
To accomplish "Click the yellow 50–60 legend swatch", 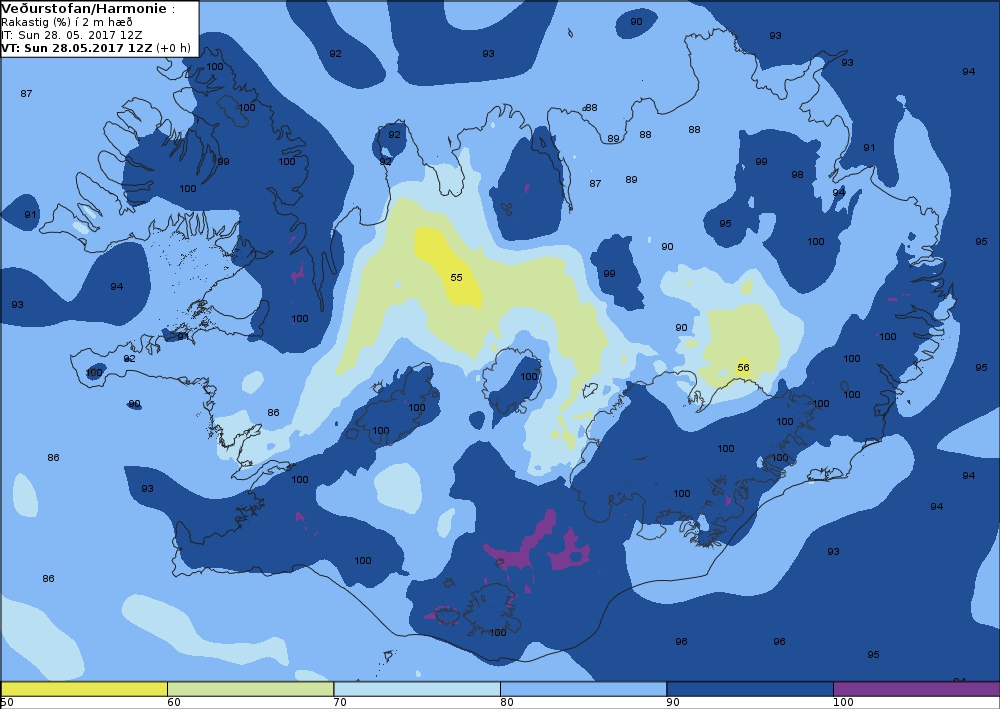I will point(84,689).
